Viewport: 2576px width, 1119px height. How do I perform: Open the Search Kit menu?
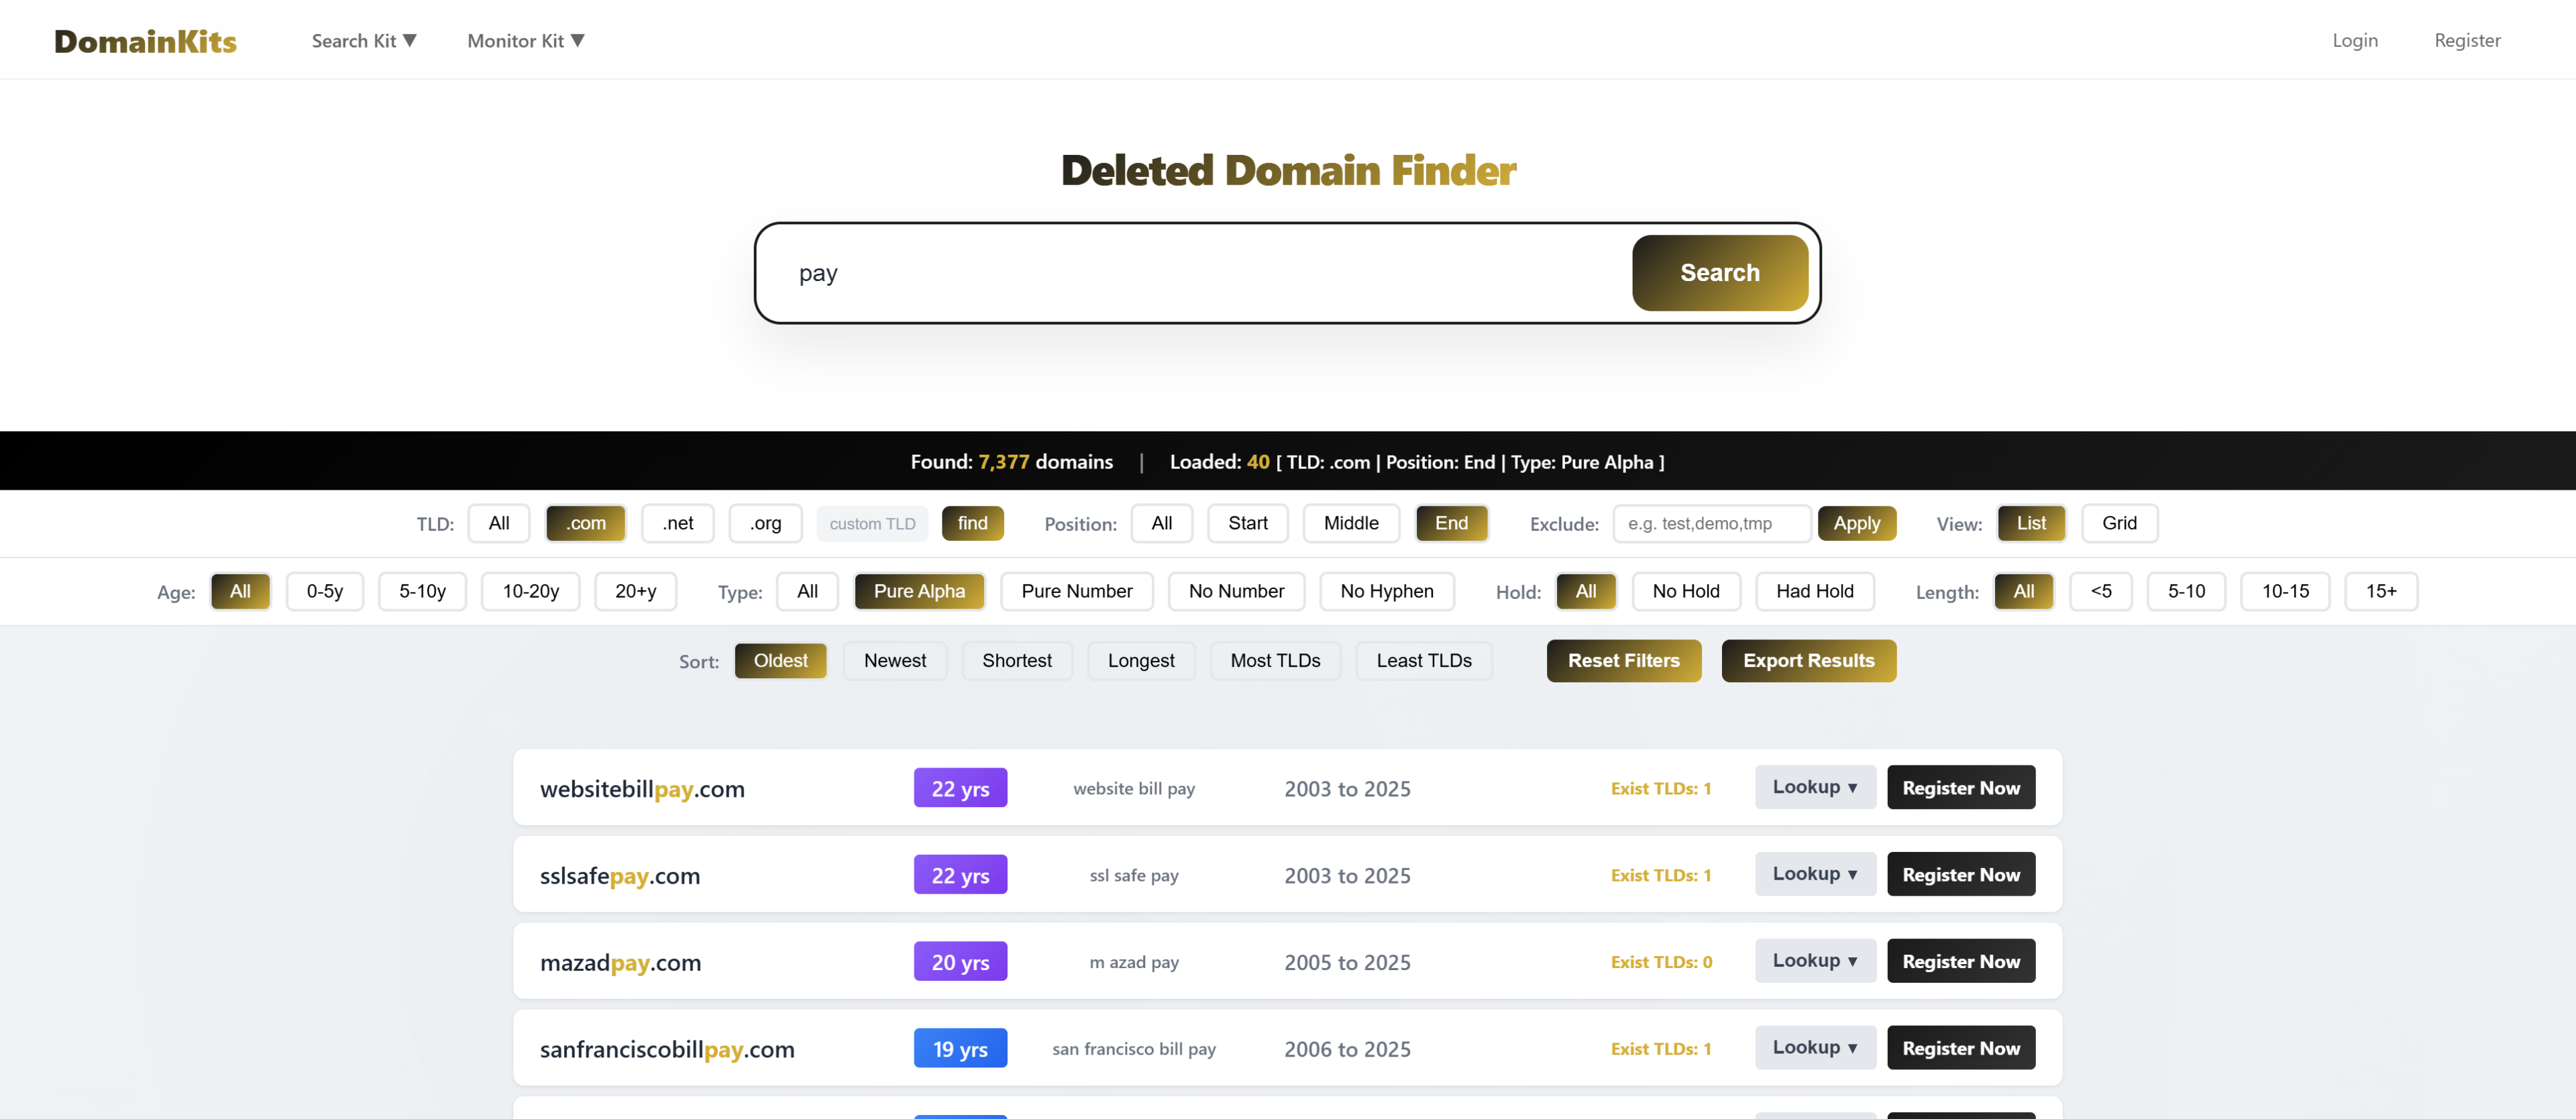point(363,40)
